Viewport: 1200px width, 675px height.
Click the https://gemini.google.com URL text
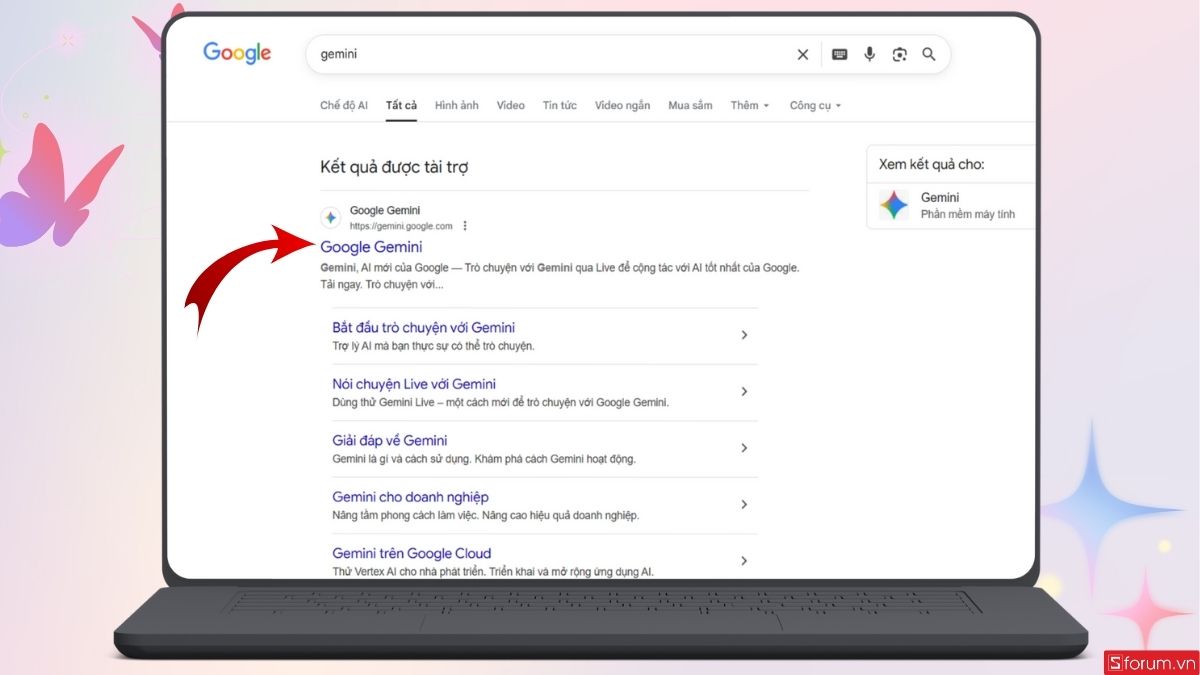point(401,226)
